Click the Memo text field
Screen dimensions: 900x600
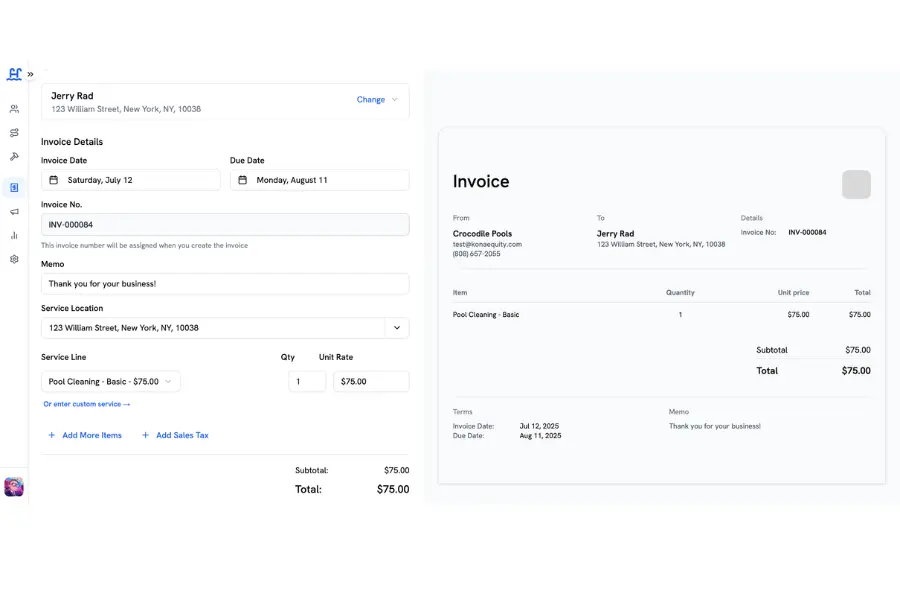point(225,284)
